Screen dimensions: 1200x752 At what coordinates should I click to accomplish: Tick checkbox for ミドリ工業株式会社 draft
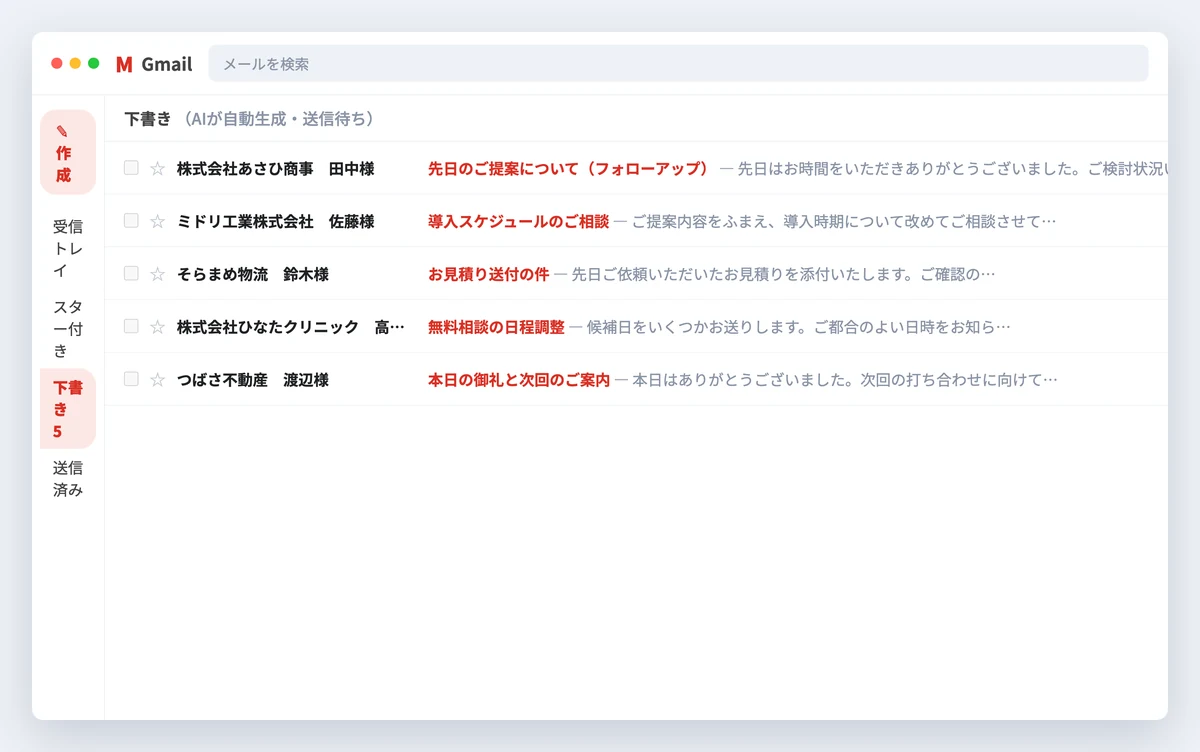point(131,221)
